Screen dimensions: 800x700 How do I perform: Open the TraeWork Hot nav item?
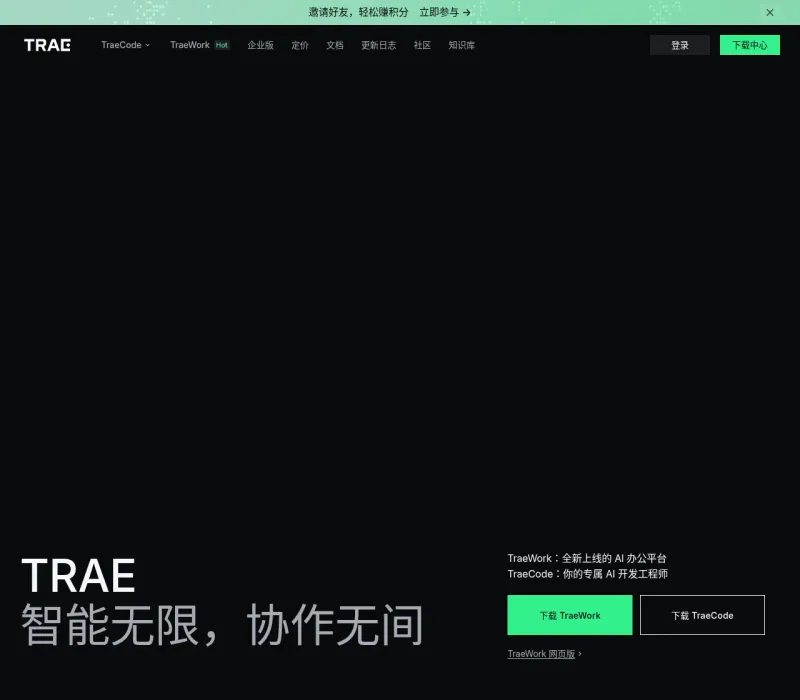(x=199, y=45)
